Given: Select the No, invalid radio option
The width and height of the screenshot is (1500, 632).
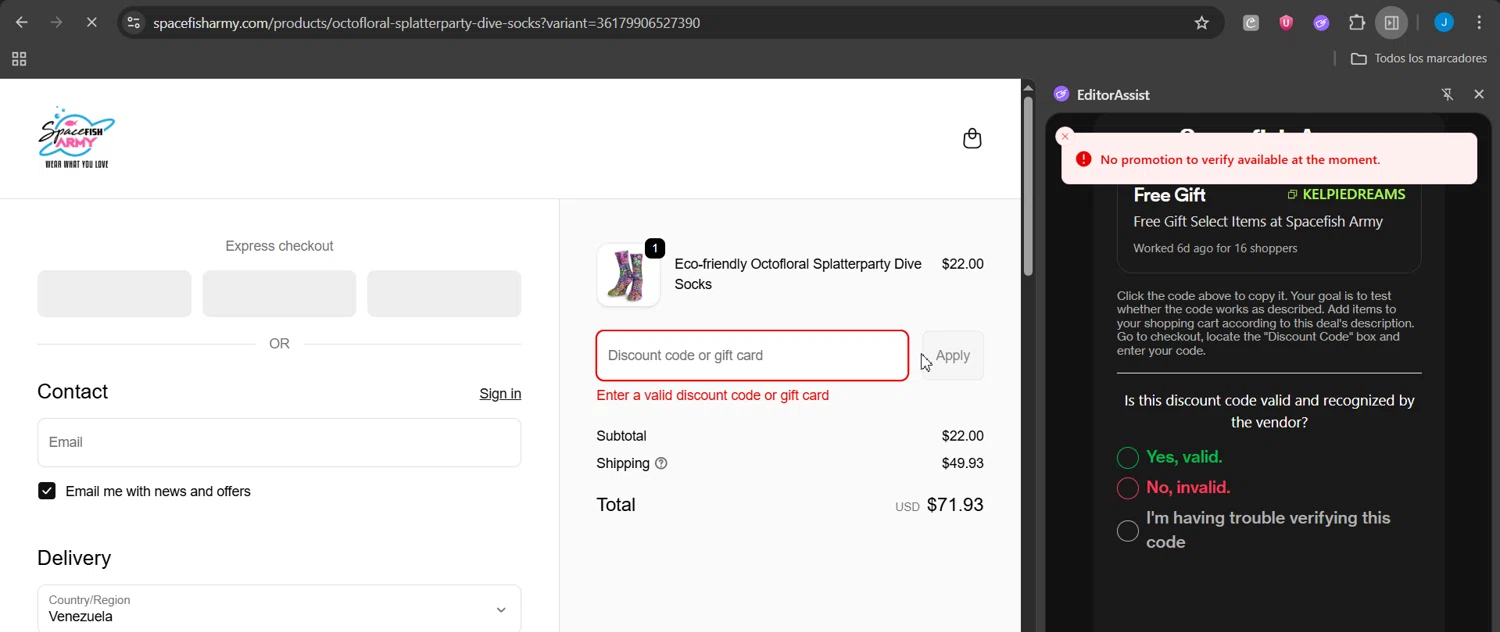Looking at the screenshot, I should (1128, 488).
